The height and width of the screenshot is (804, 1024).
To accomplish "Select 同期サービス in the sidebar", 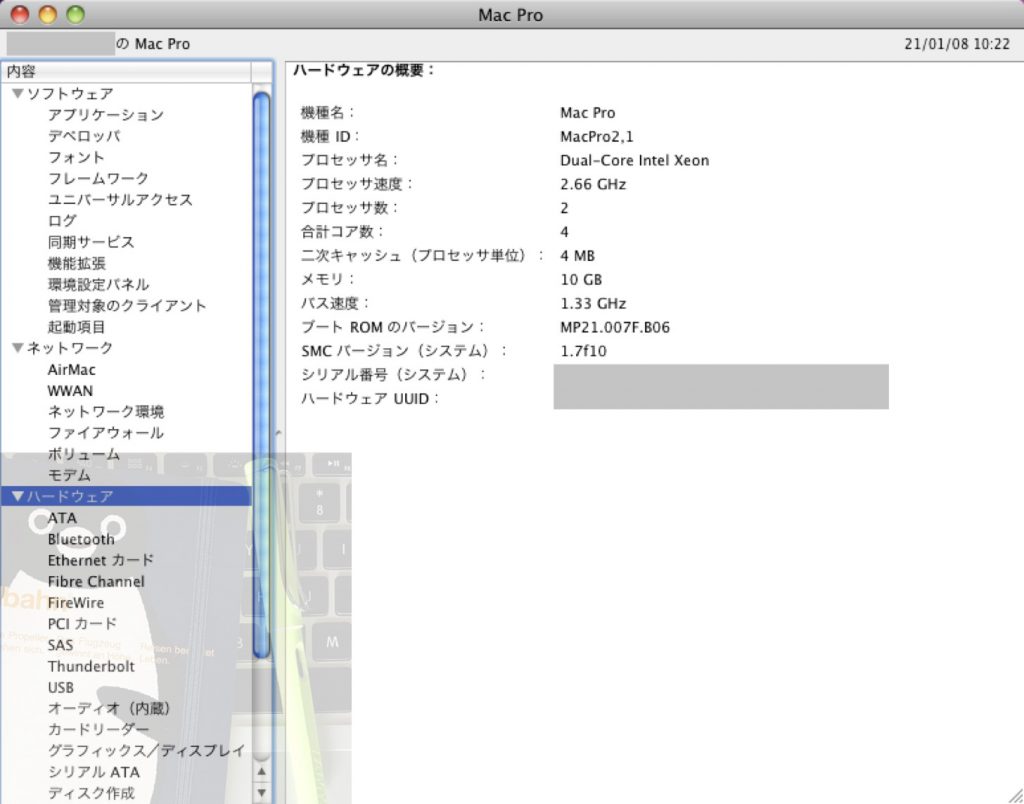I will pyautogui.click(x=91, y=242).
